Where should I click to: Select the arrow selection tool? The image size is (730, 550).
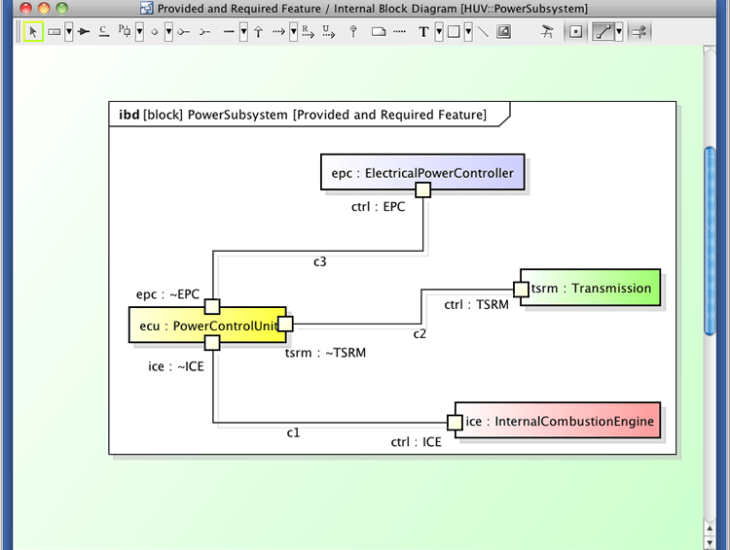(33, 32)
